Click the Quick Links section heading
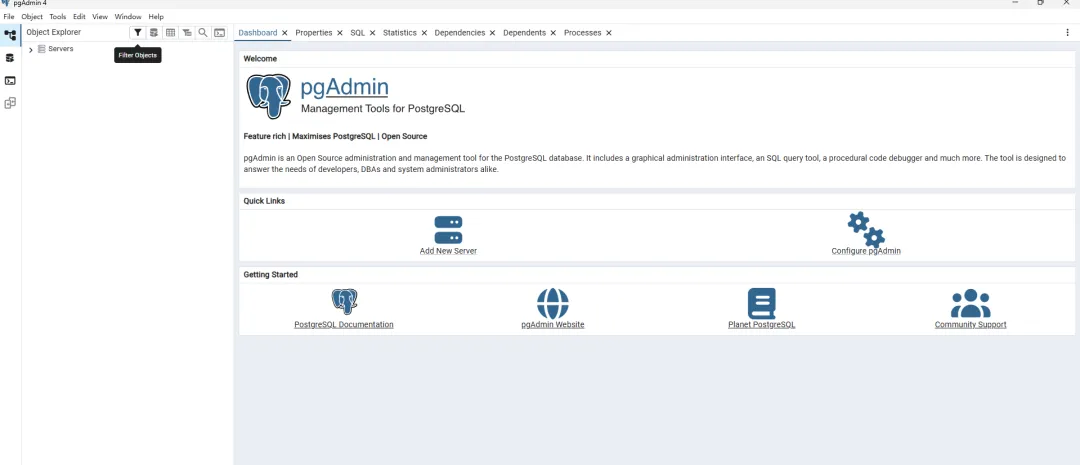This screenshot has width=1080, height=465. tap(264, 201)
